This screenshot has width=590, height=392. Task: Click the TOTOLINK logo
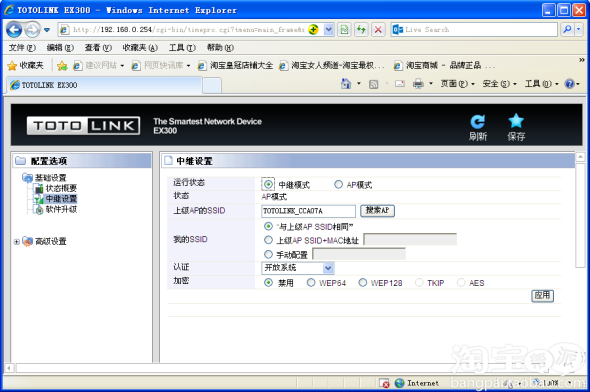click(84, 126)
